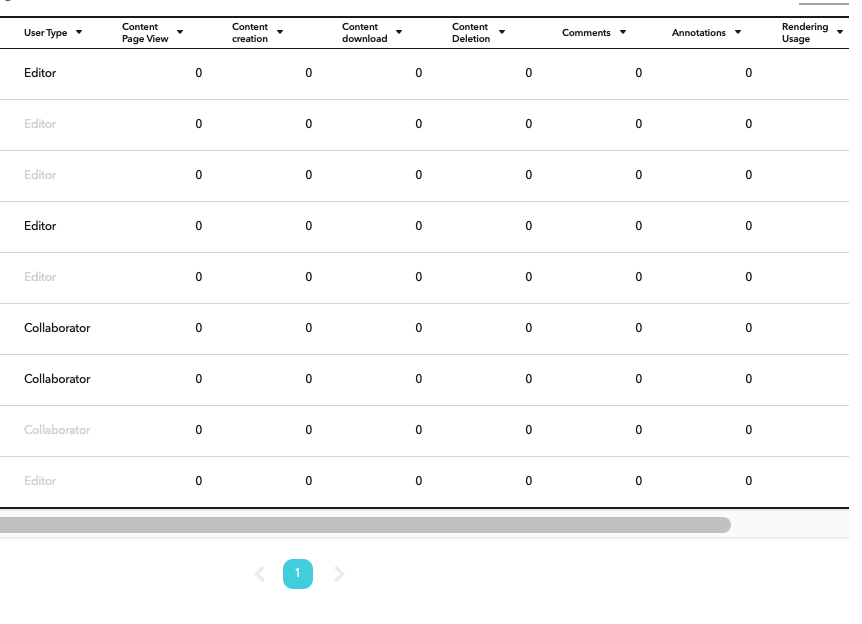Click the Comments column header label
The height and width of the screenshot is (624, 862).
click(586, 33)
